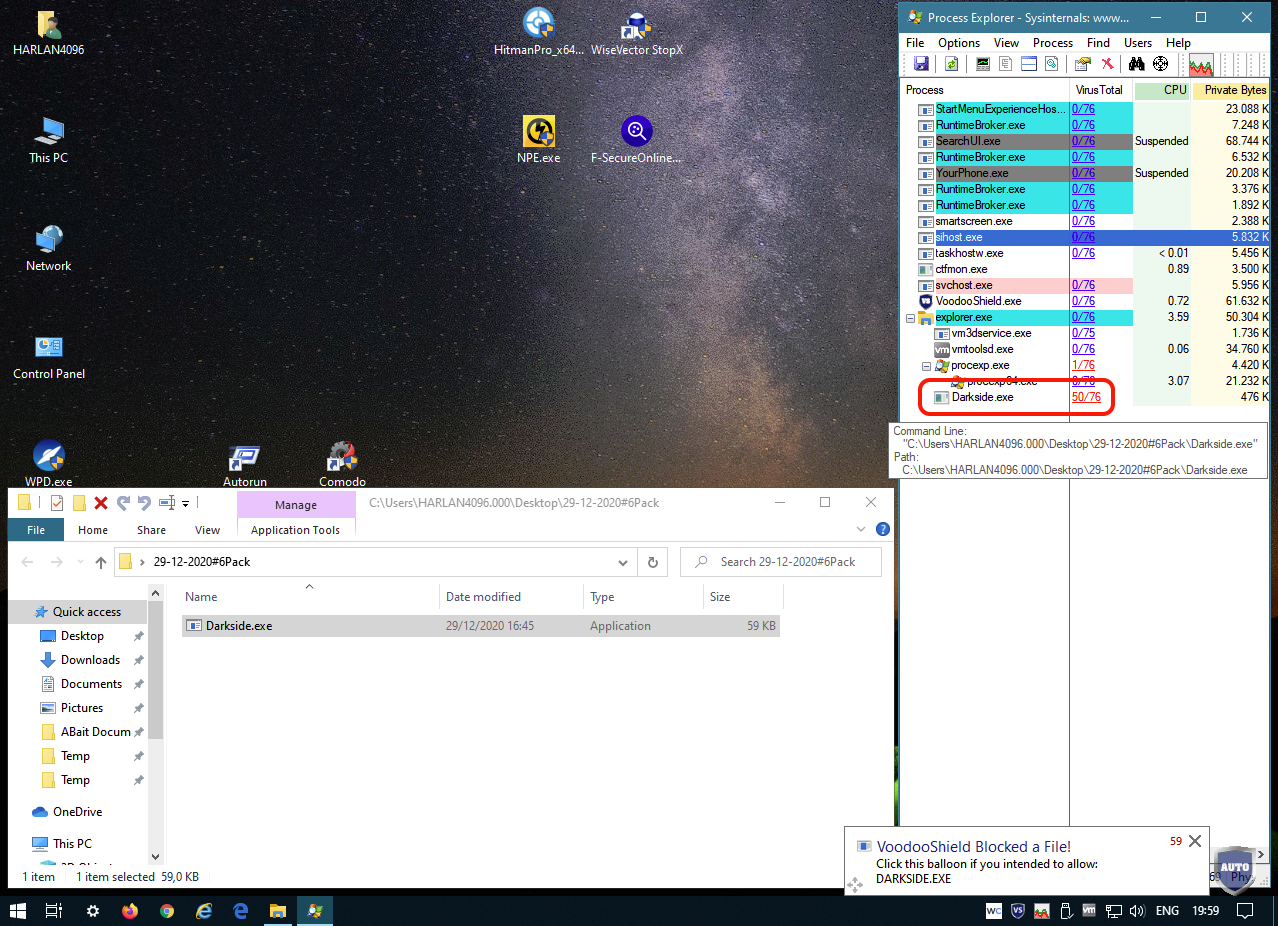Open the File menu in Process Explorer
Image resolution: width=1278 pixels, height=926 pixels.
915,43
